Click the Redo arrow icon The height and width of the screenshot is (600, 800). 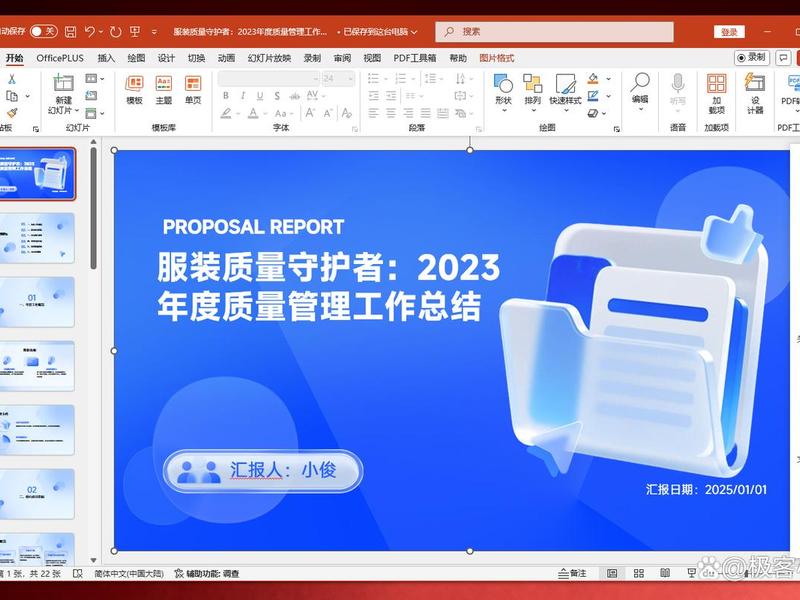click(x=115, y=32)
